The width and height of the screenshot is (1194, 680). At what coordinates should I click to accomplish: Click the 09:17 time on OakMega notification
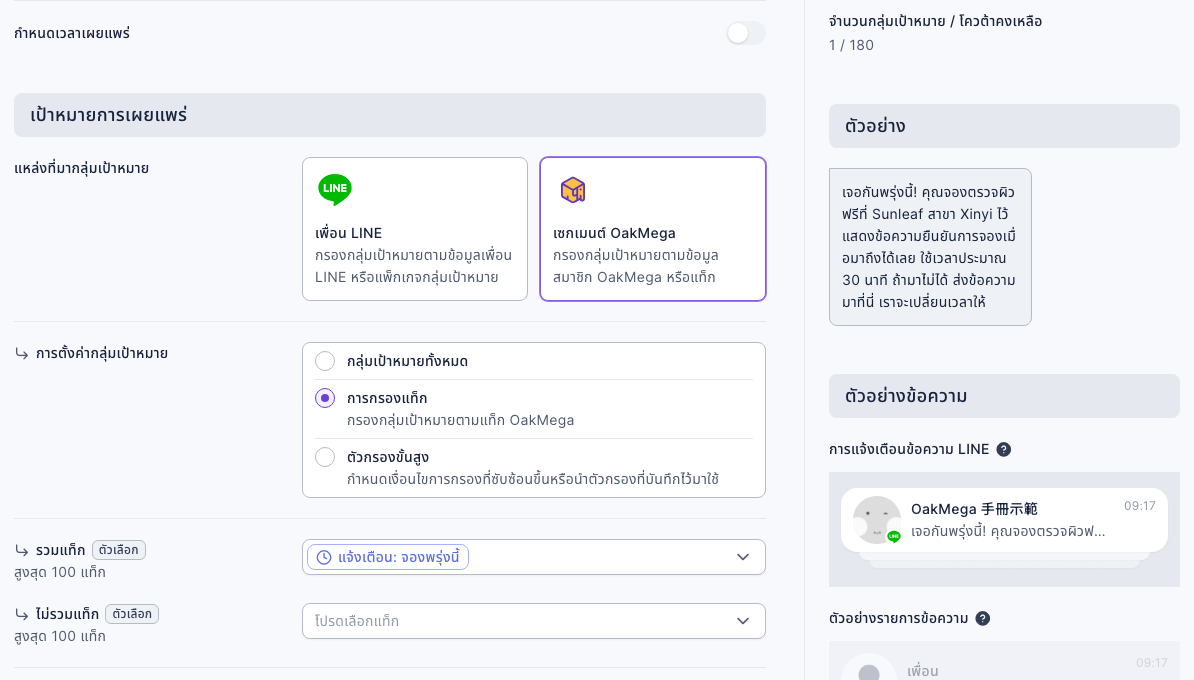(x=1140, y=506)
